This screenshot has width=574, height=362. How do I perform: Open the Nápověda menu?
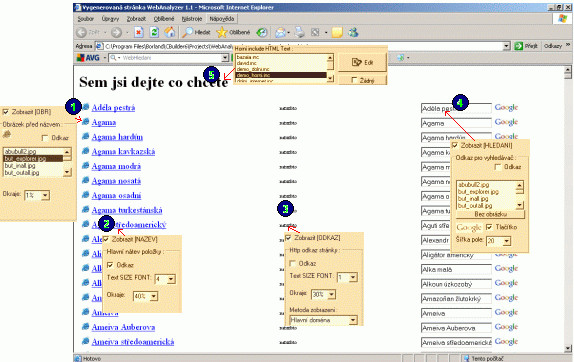(222, 19)
